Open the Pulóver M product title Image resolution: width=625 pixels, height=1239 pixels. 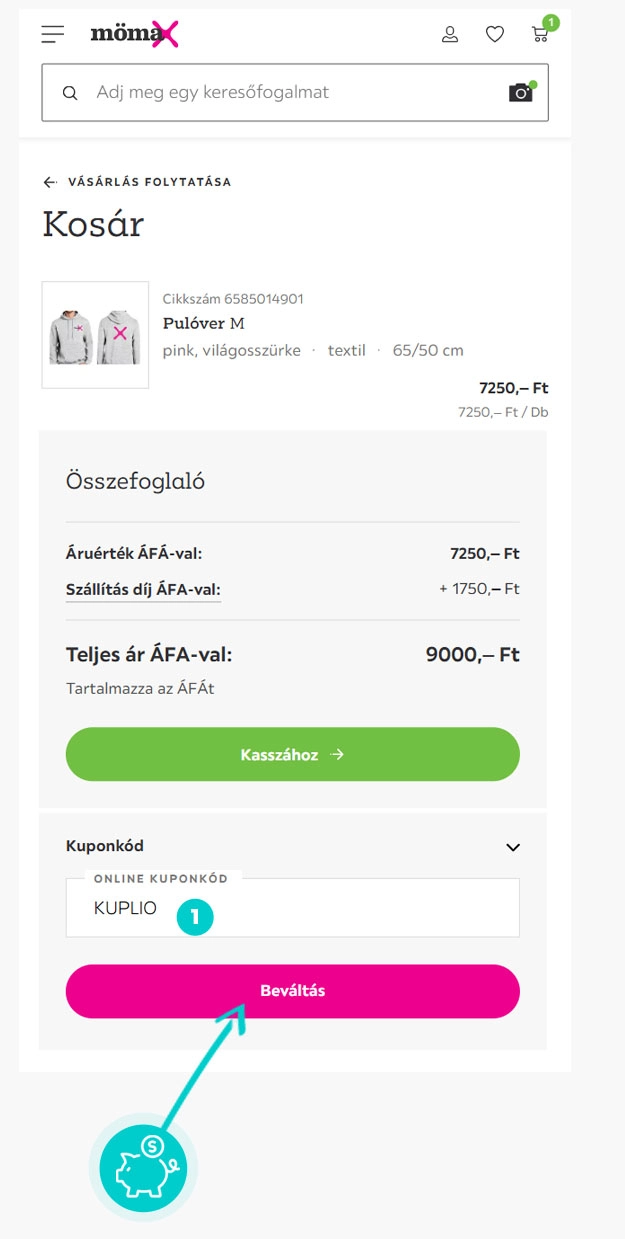click(x=203, y=324)
